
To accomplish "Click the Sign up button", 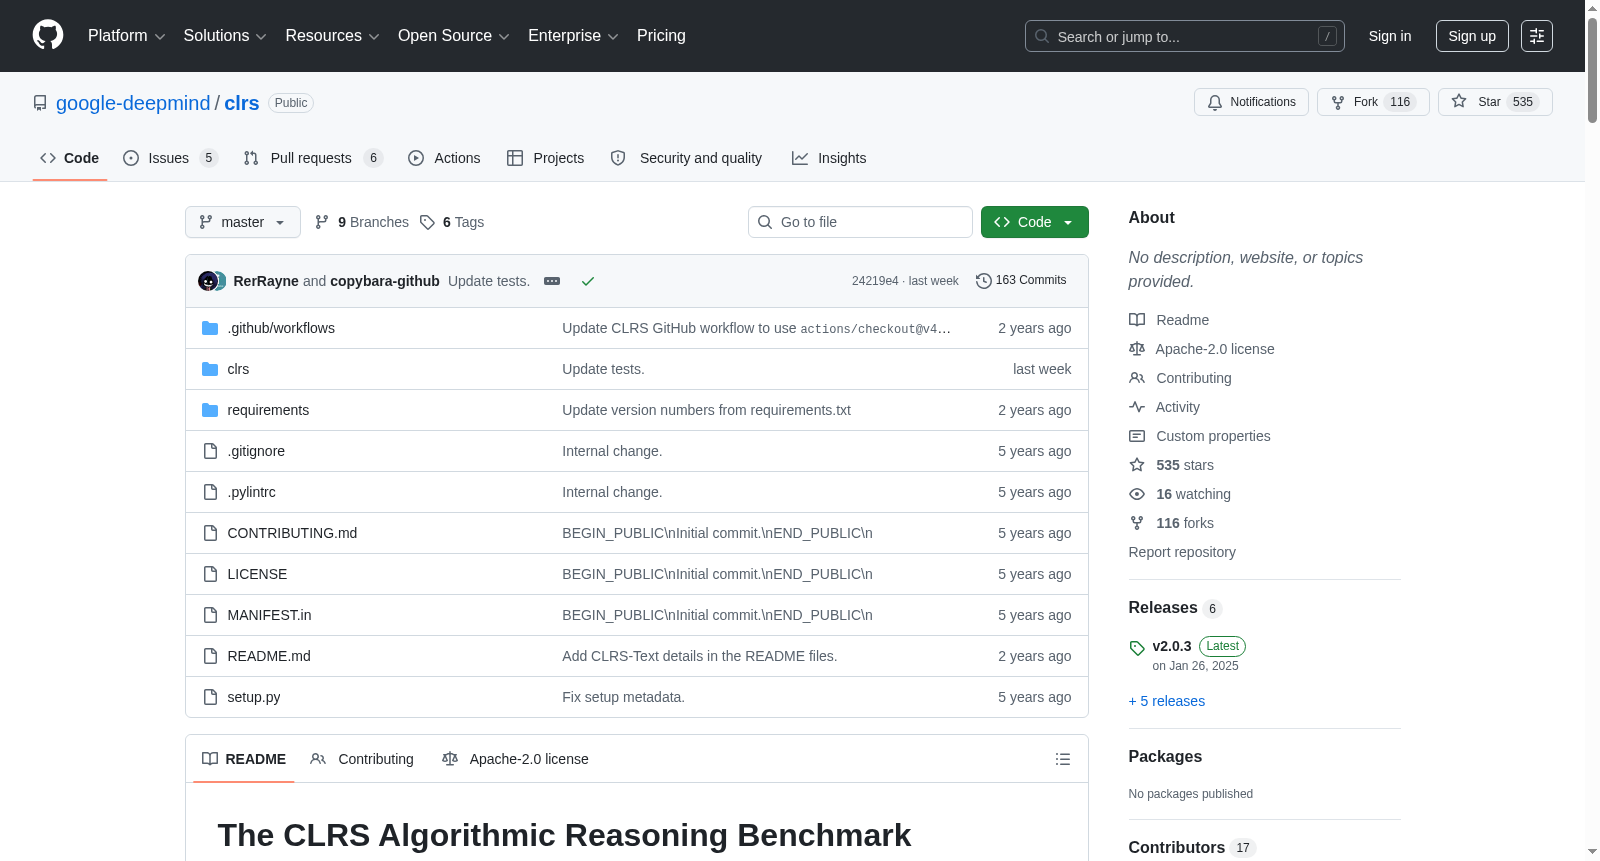I will pos(1472,36).
